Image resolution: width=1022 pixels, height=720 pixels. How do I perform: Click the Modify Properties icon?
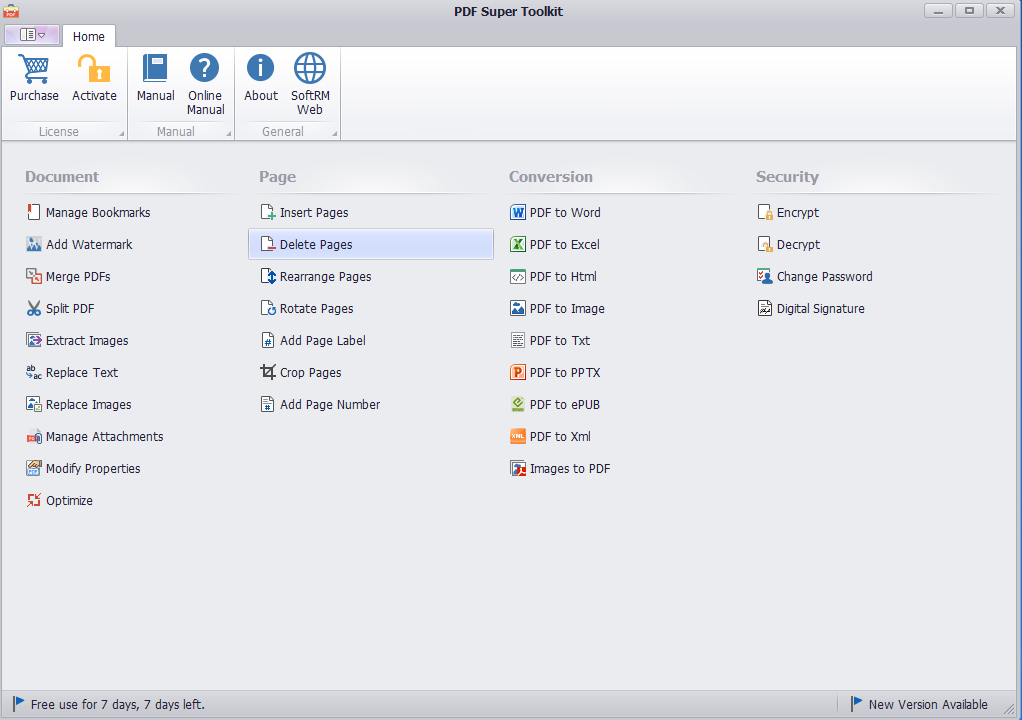(34, 468)
